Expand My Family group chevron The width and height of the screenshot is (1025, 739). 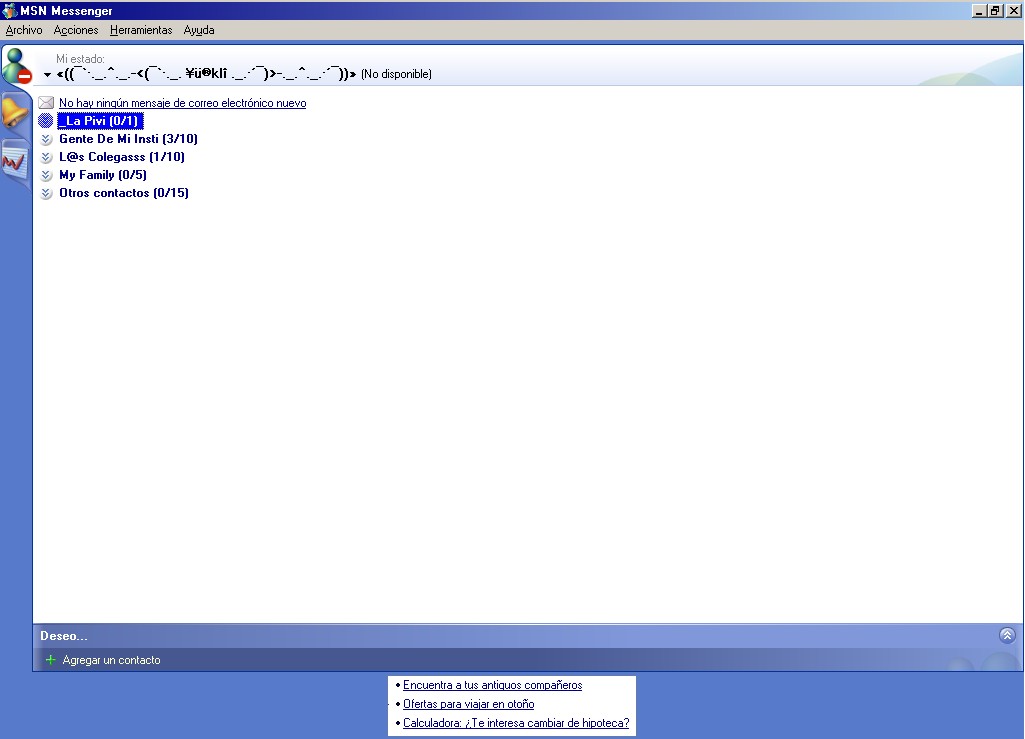point(46,175)
